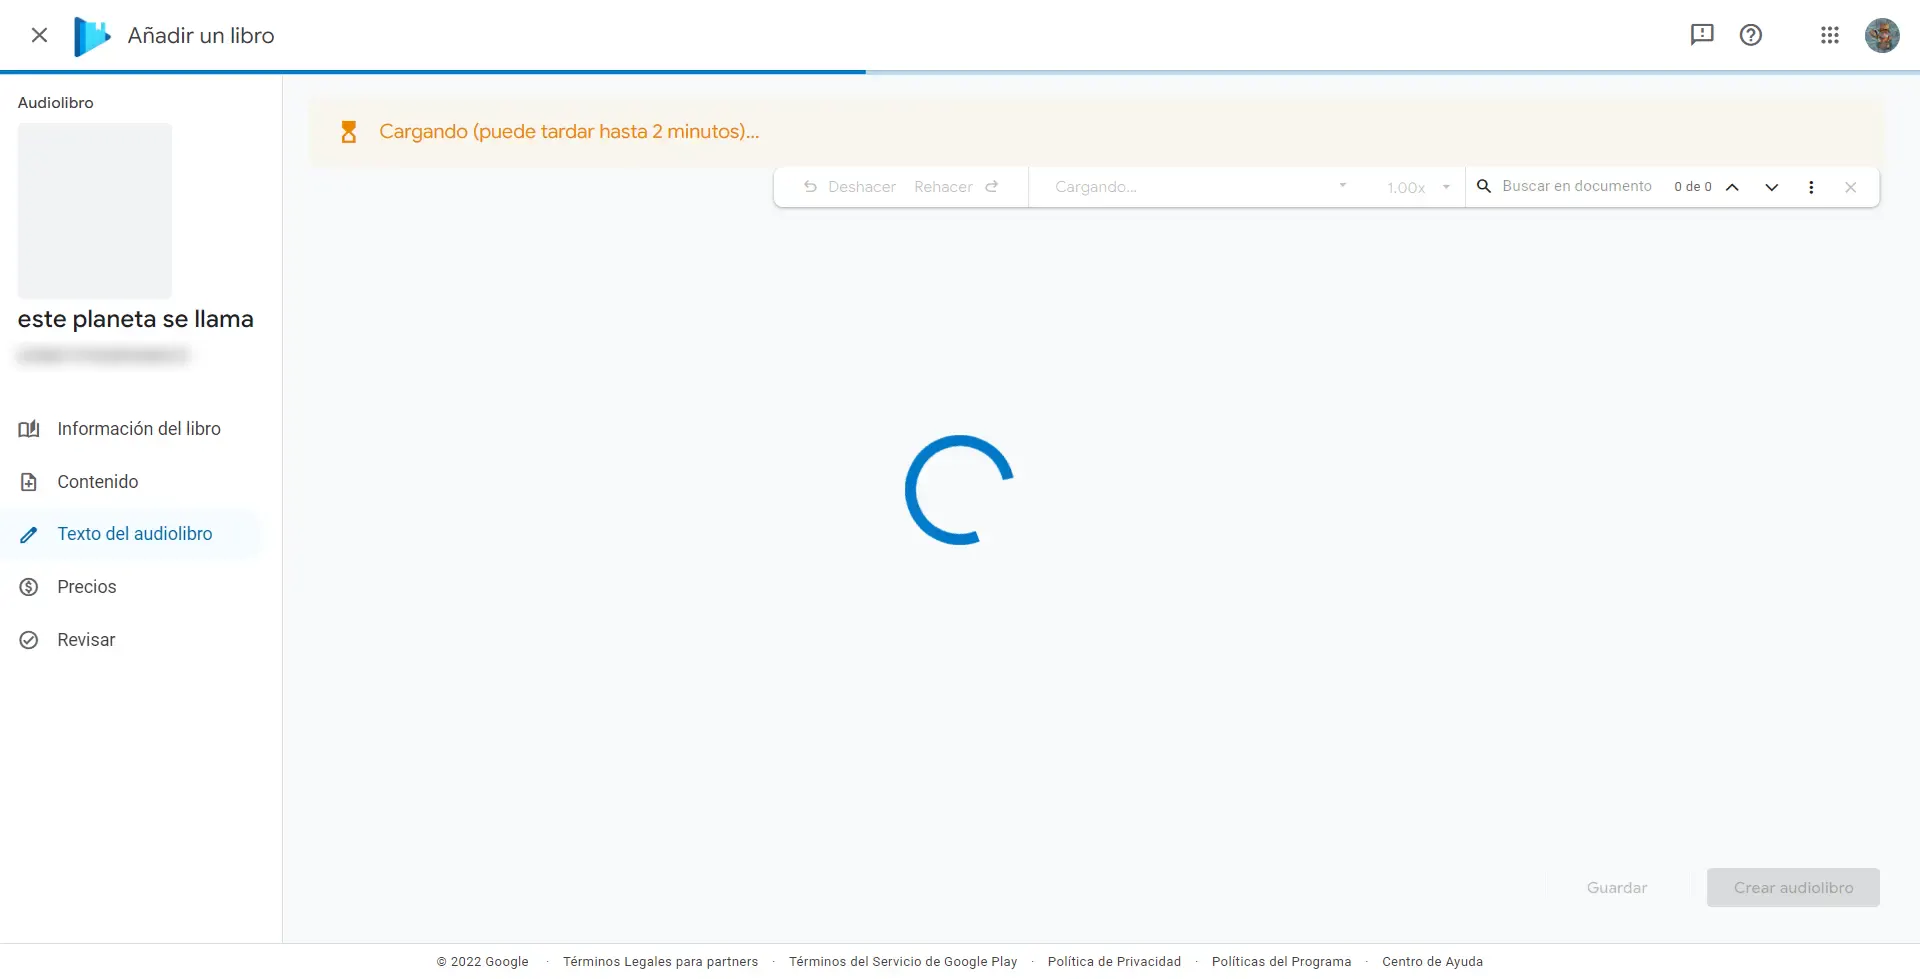Open the three-dot search options menu
The width and height of the screenshot is (1920, 979).
pos(1811,187)
